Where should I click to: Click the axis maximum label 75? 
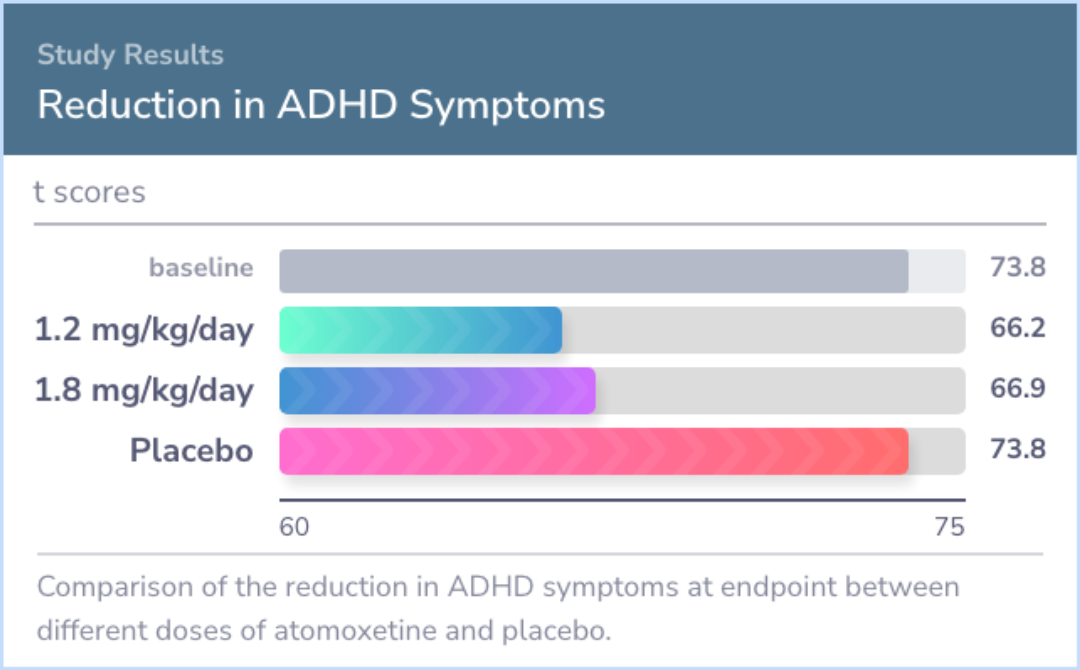pyautogui.click(x=950, y=527)
